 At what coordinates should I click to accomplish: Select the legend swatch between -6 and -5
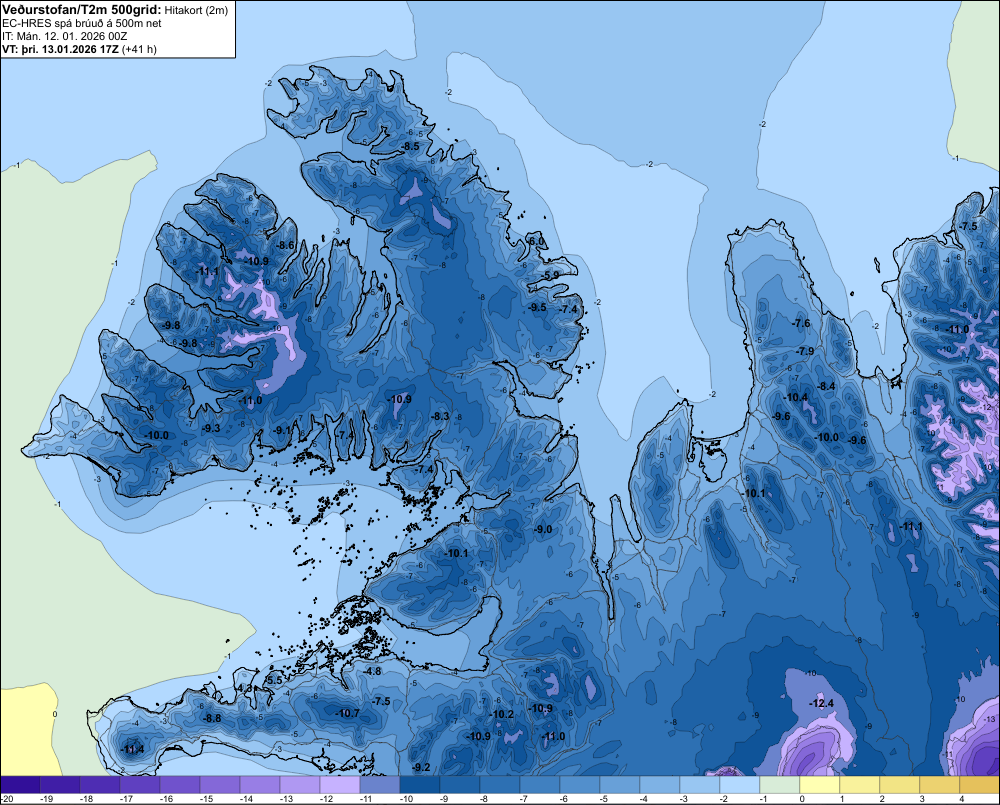click(x=579, y=785)
